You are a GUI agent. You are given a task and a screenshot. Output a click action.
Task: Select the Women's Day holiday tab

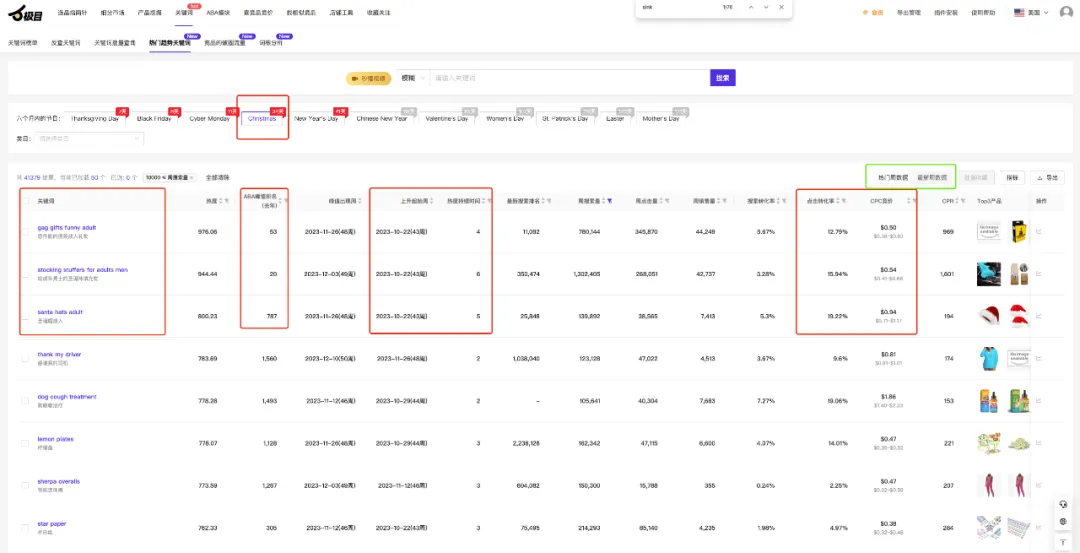(505, 118)
